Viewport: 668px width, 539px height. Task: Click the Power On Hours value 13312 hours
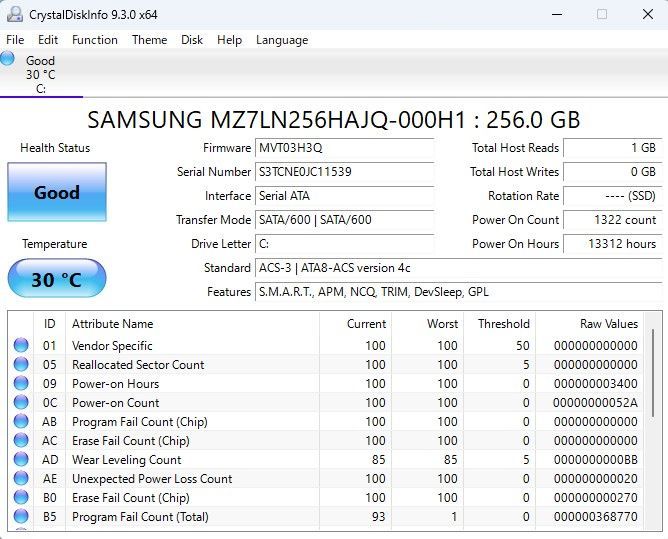point(613,244)
